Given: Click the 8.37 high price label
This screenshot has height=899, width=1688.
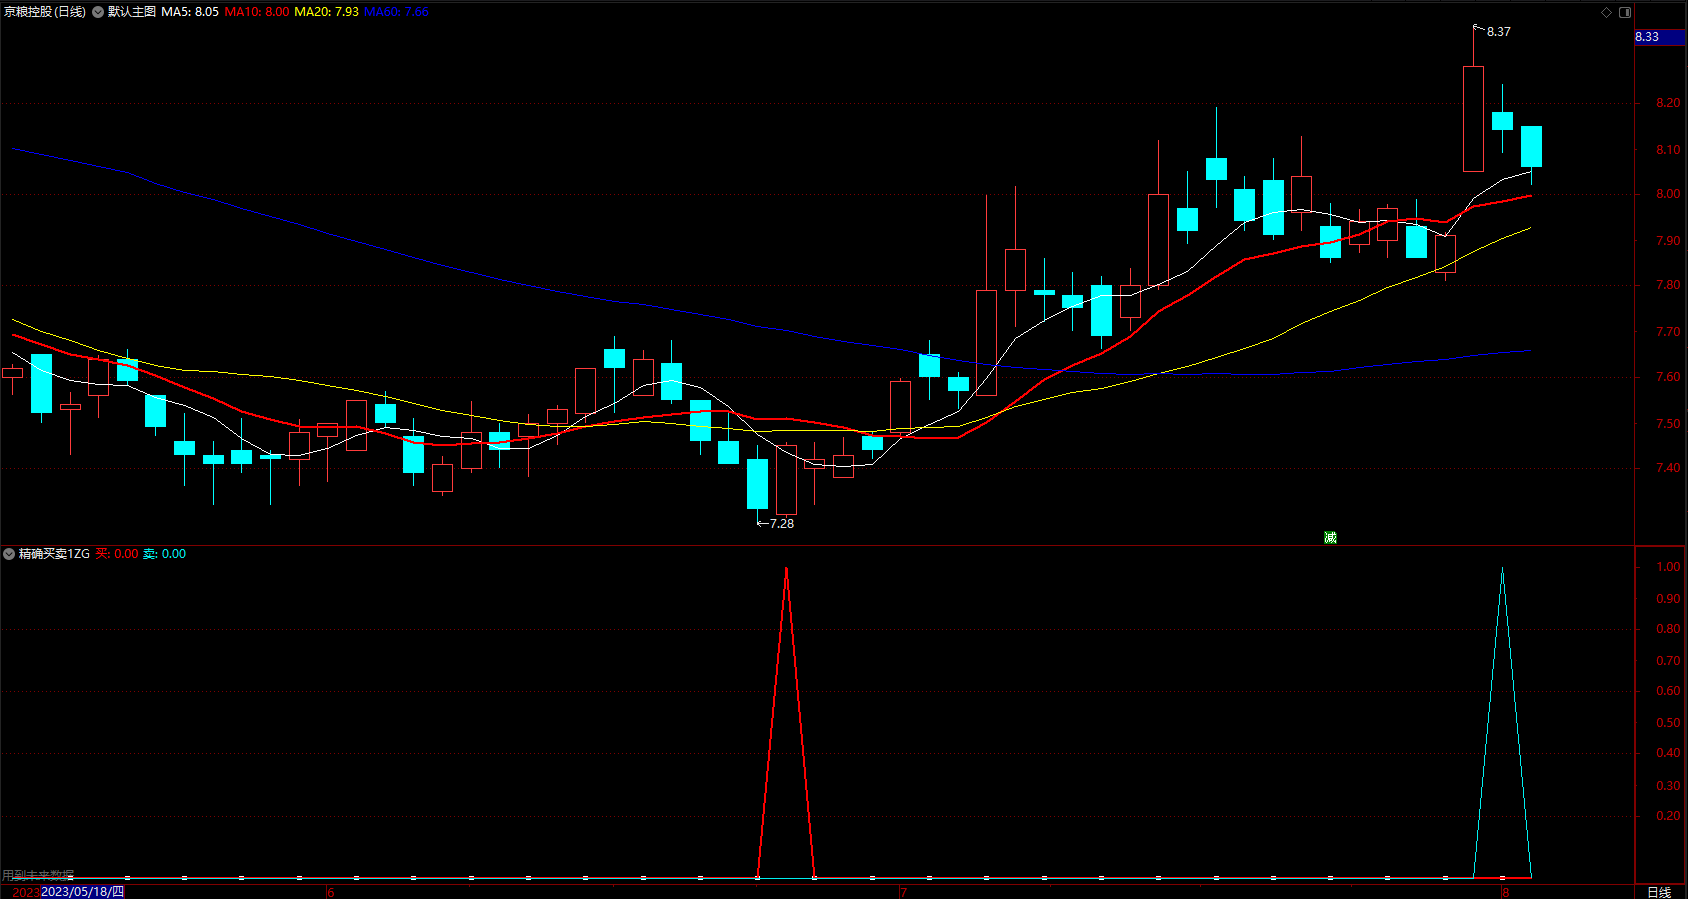Looking at the screenshot, I should [1498, 32].
